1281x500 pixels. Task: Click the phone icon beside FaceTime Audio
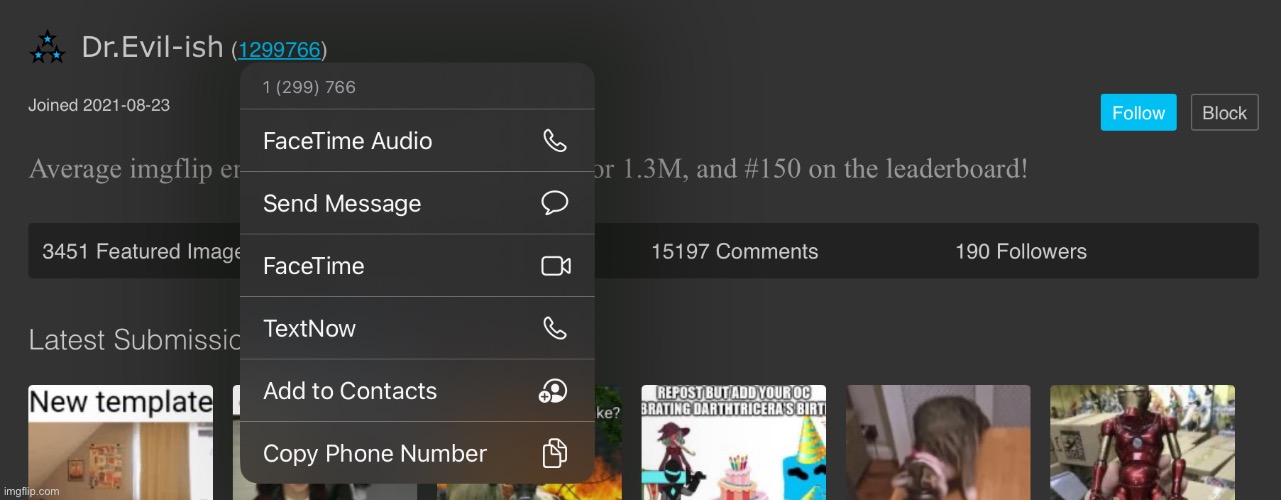click(554, 141)
